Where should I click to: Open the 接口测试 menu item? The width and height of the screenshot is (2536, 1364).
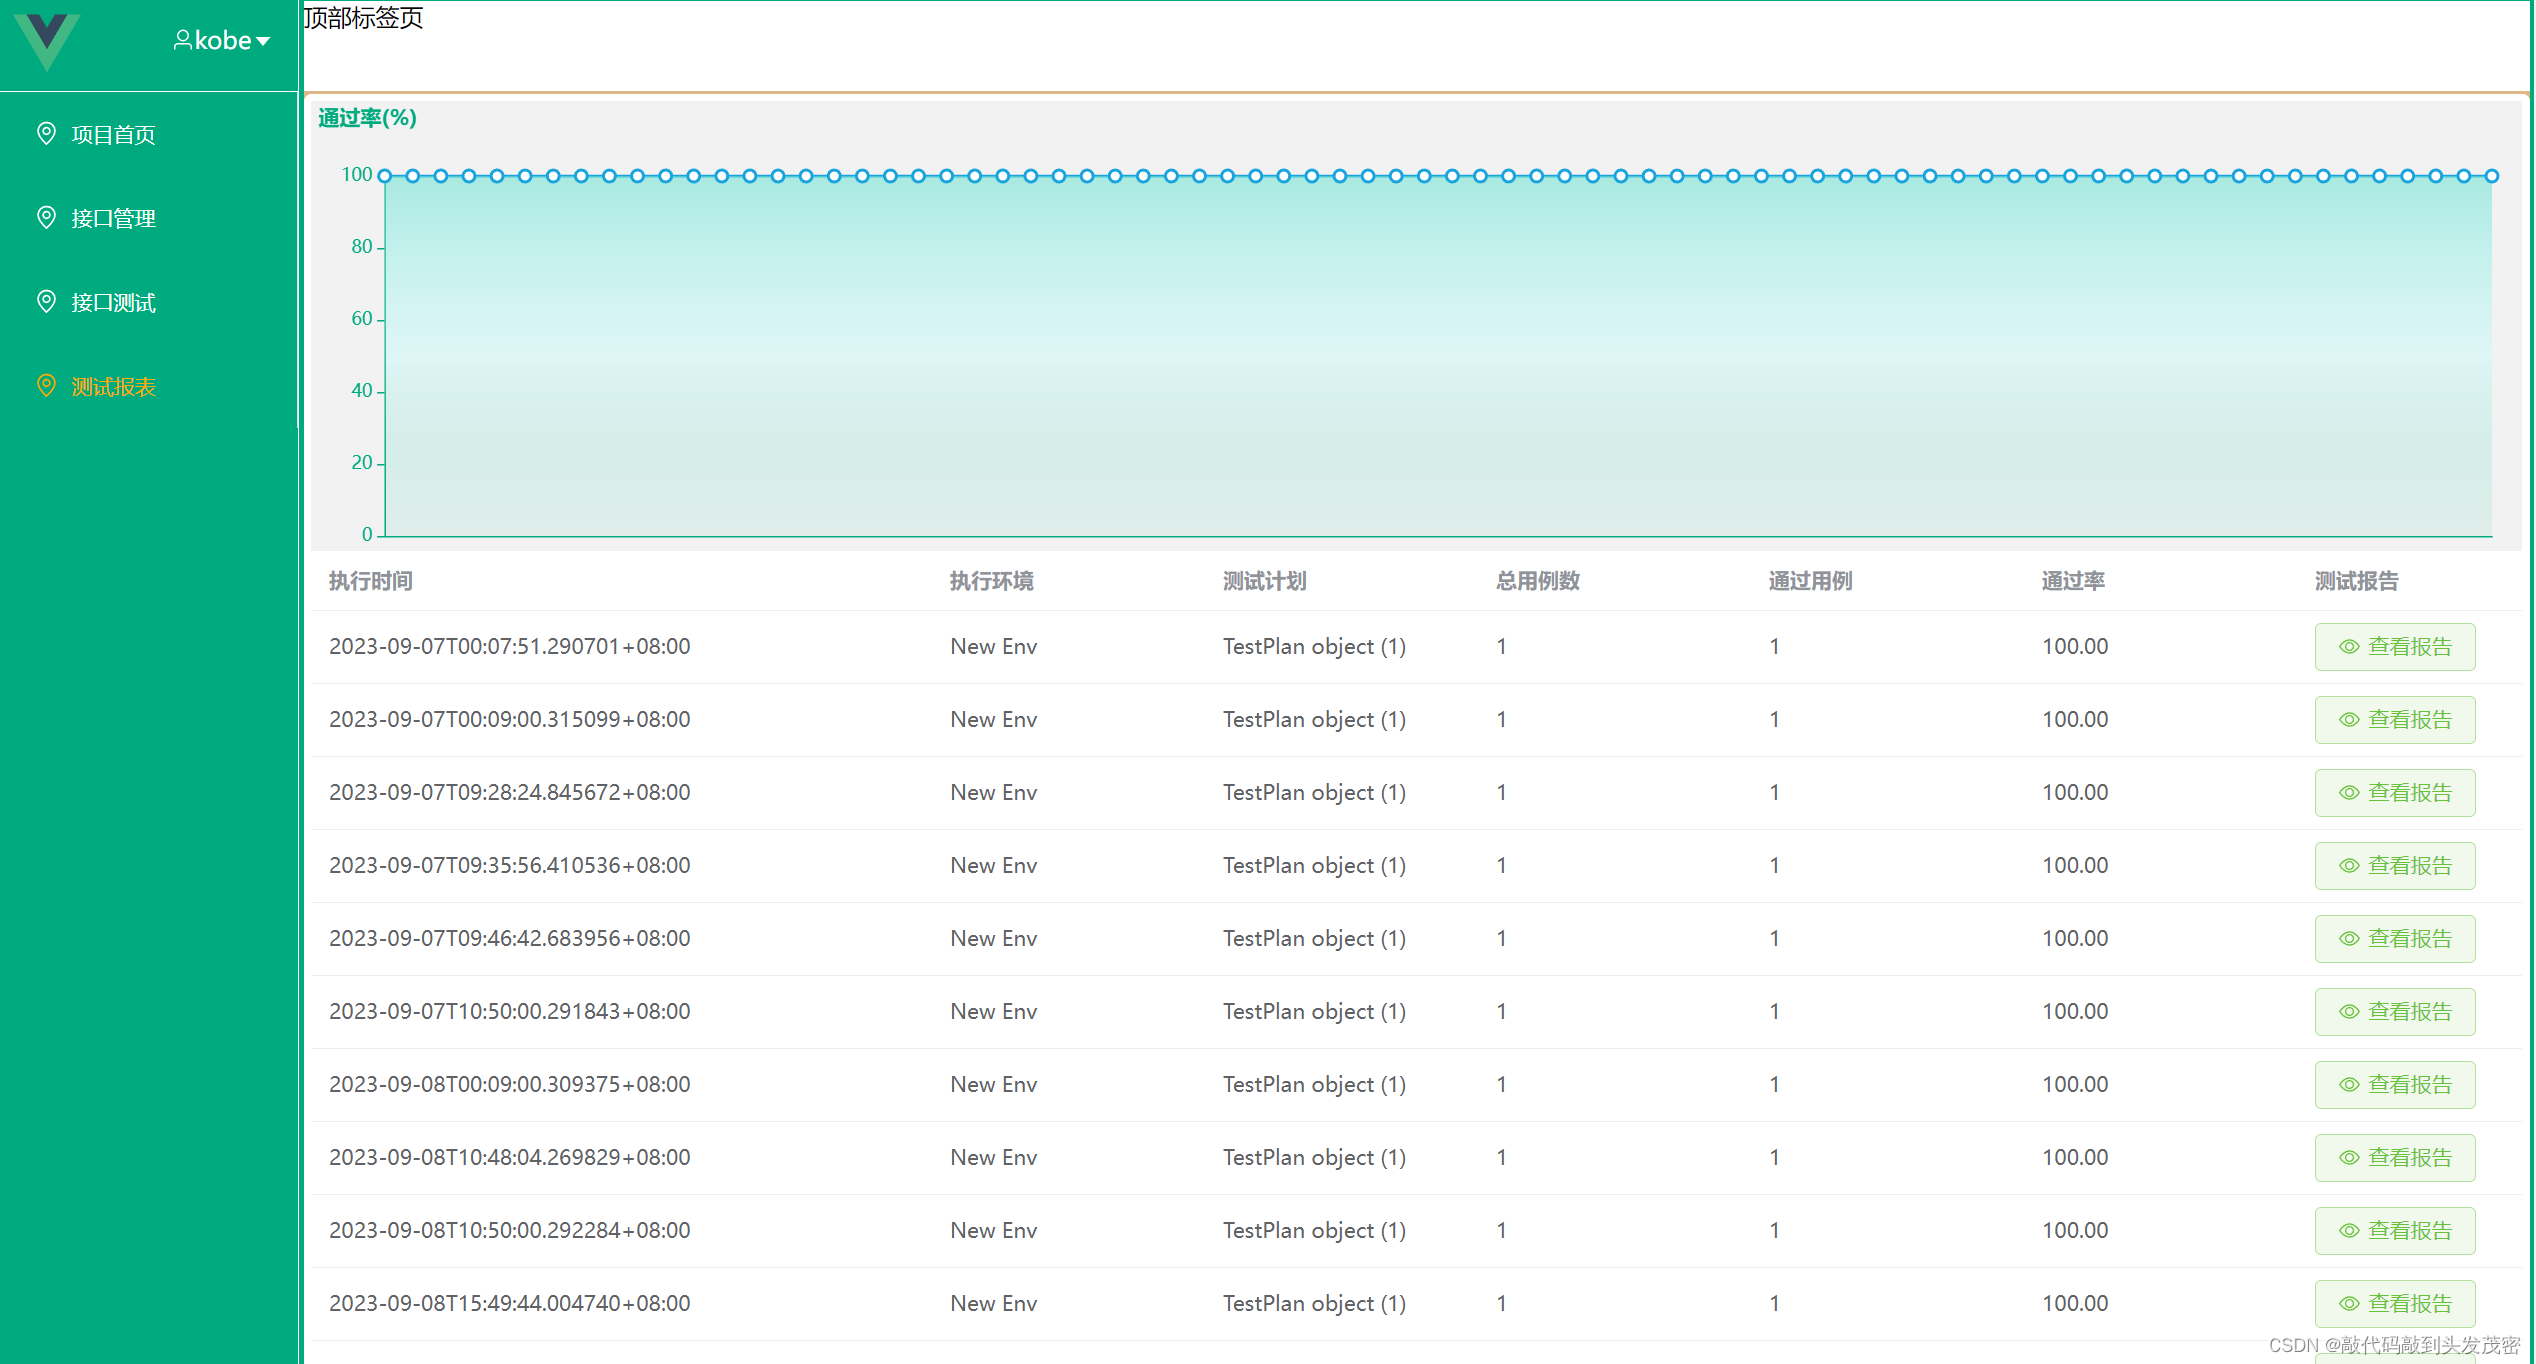tap(113, 303)
